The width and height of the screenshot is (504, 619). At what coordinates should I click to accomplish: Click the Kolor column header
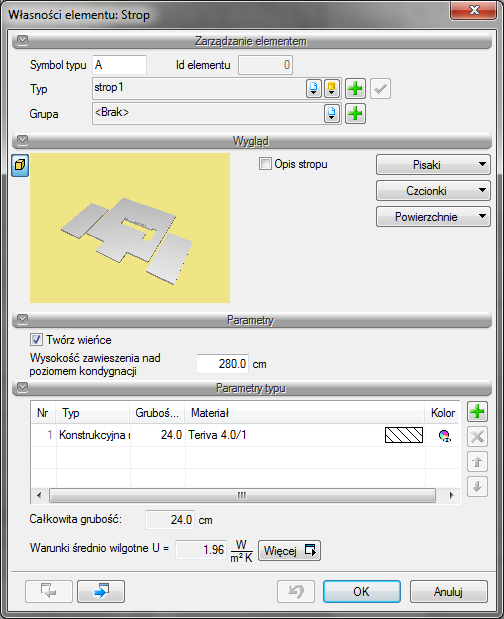pos(442,413)
